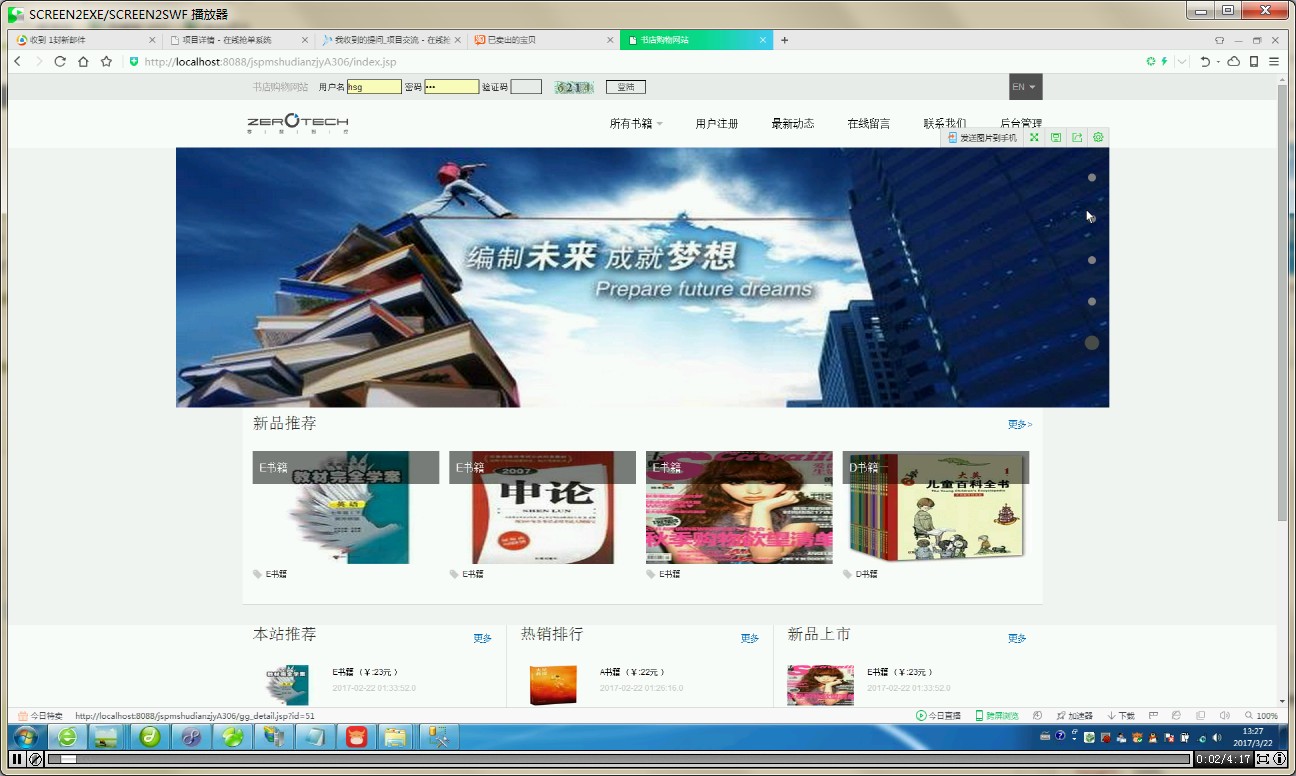Bookmark page with the star icon

[106, 61]
